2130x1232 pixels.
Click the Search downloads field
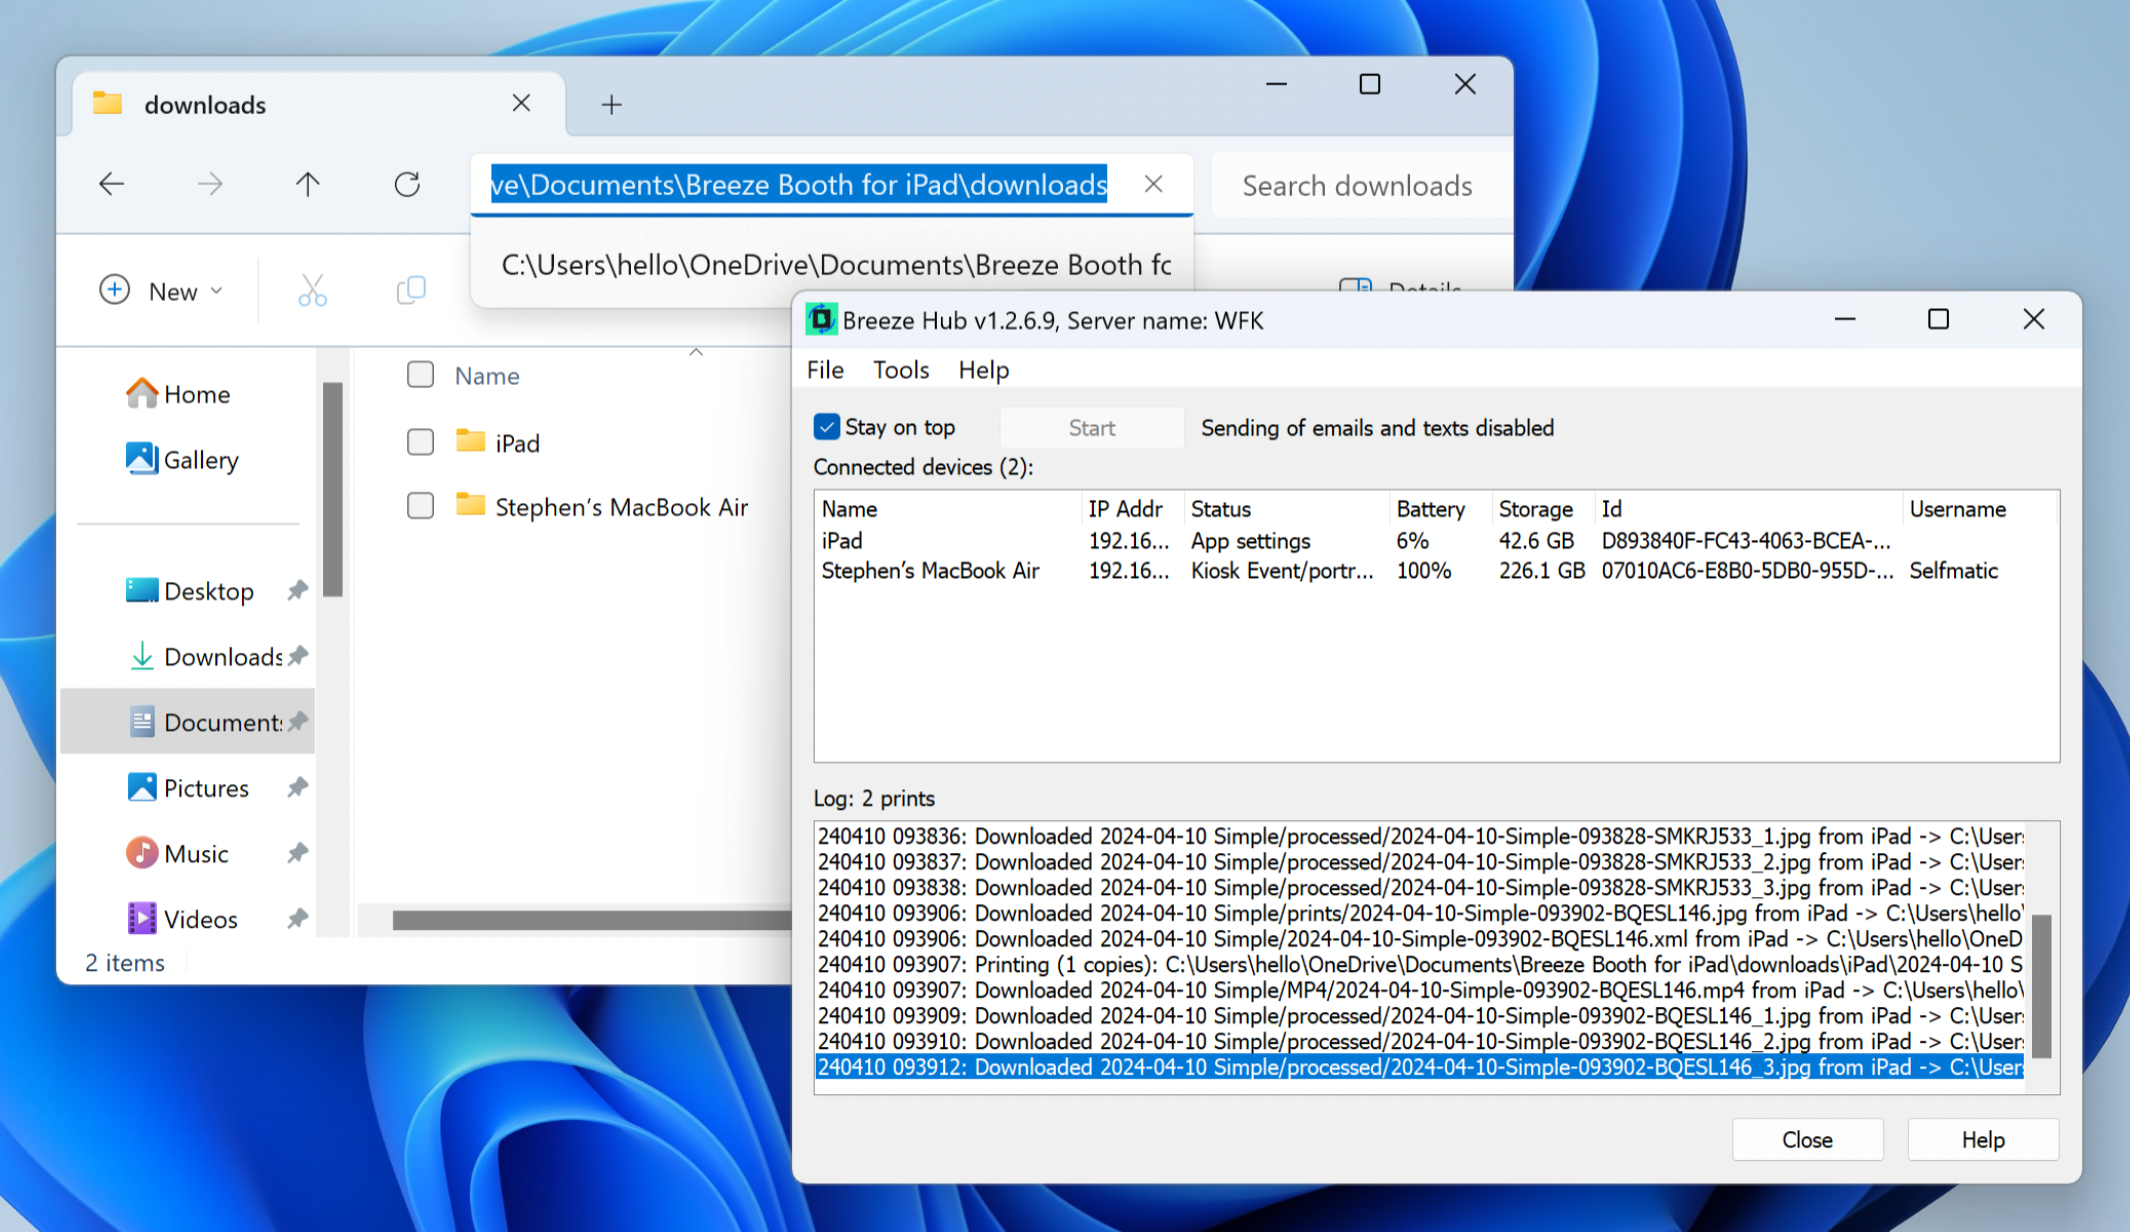tap(1357, 186)
